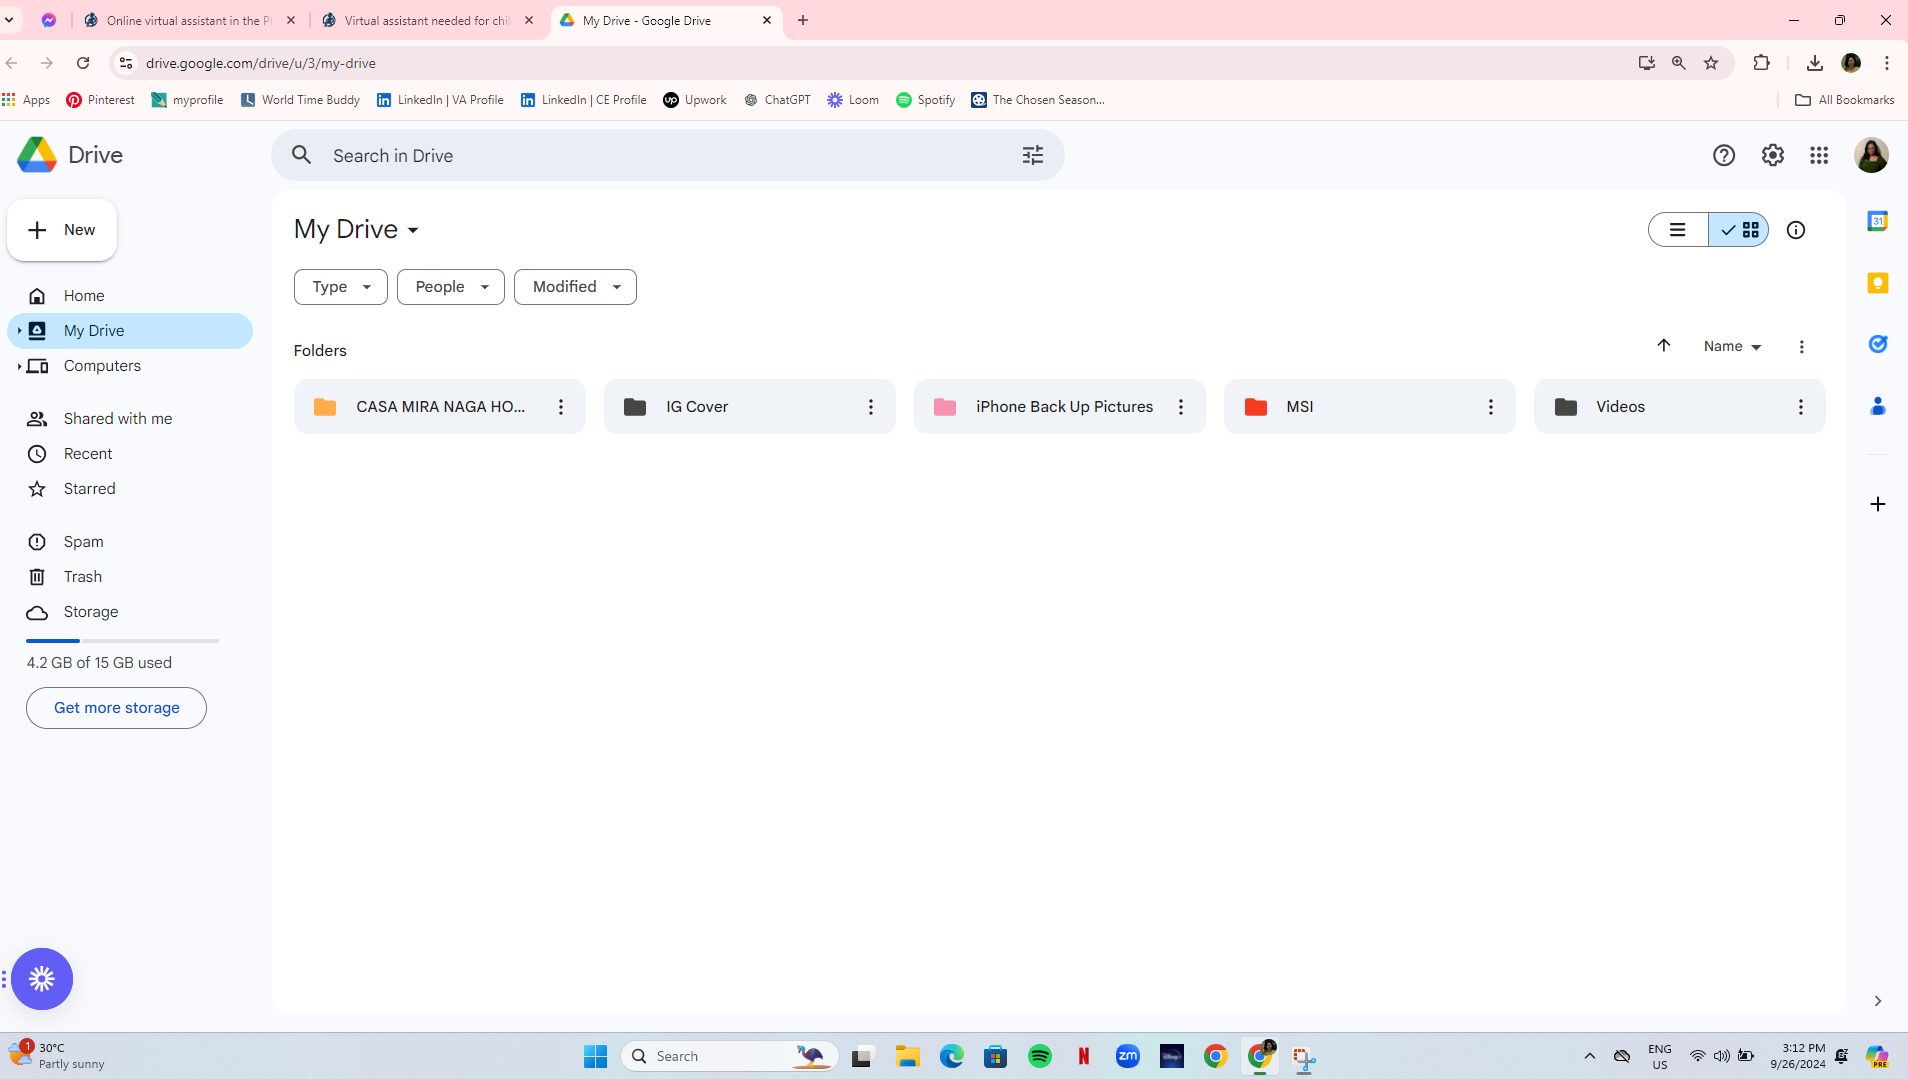Open Drive settings gear

1772,155
